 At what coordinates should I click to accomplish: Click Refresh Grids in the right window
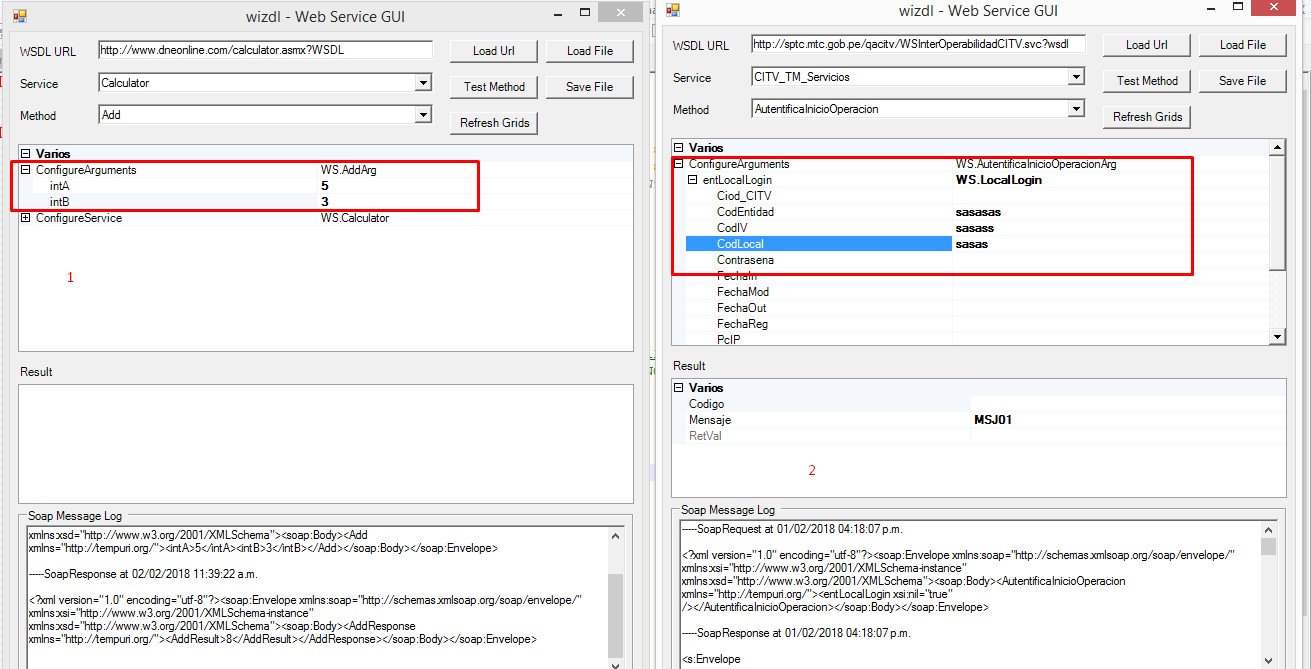coord(1147,117)
